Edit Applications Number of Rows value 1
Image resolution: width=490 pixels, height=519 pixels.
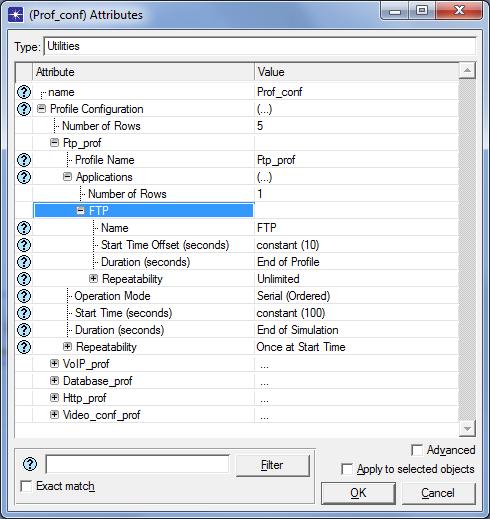click(x=356, y=194)
